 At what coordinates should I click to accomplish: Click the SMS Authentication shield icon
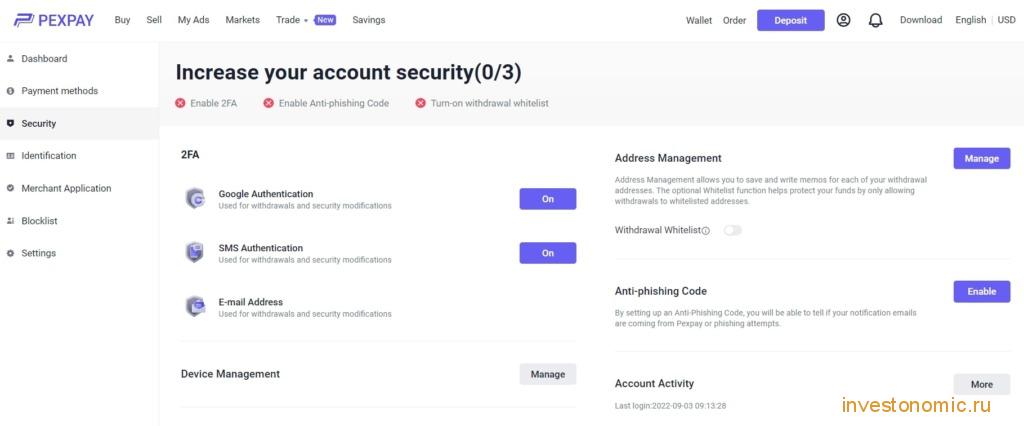(x=195, y=252)
